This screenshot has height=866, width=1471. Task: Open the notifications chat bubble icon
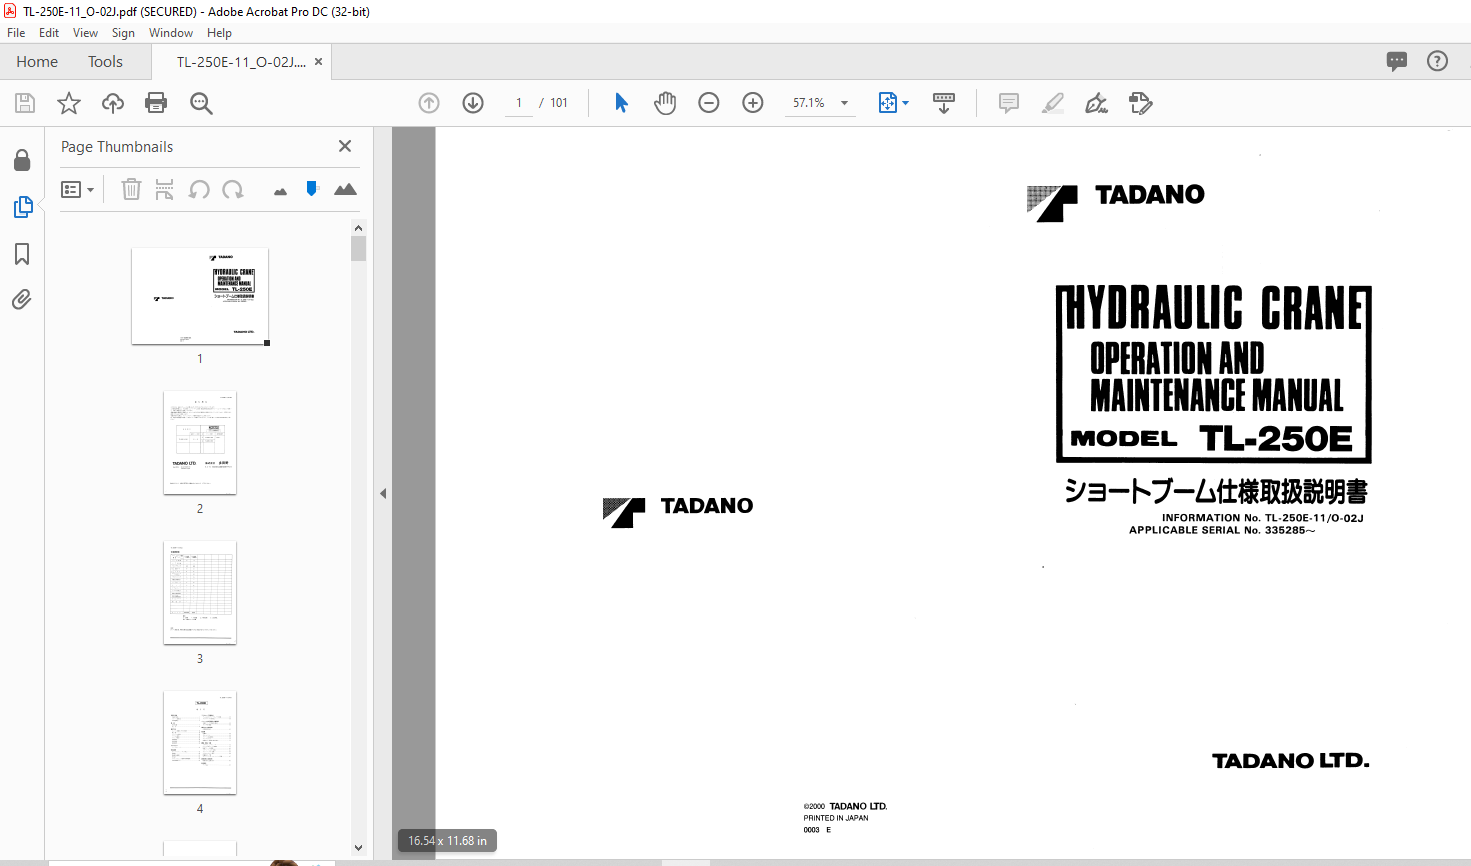[x=1397, y=62]
